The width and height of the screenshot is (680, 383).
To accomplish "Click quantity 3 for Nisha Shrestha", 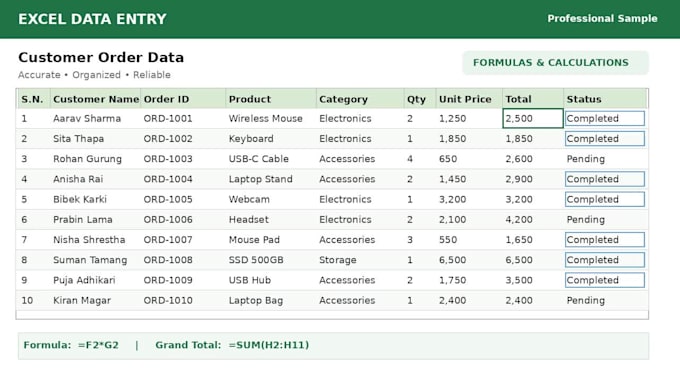I will tap(410, 240).
